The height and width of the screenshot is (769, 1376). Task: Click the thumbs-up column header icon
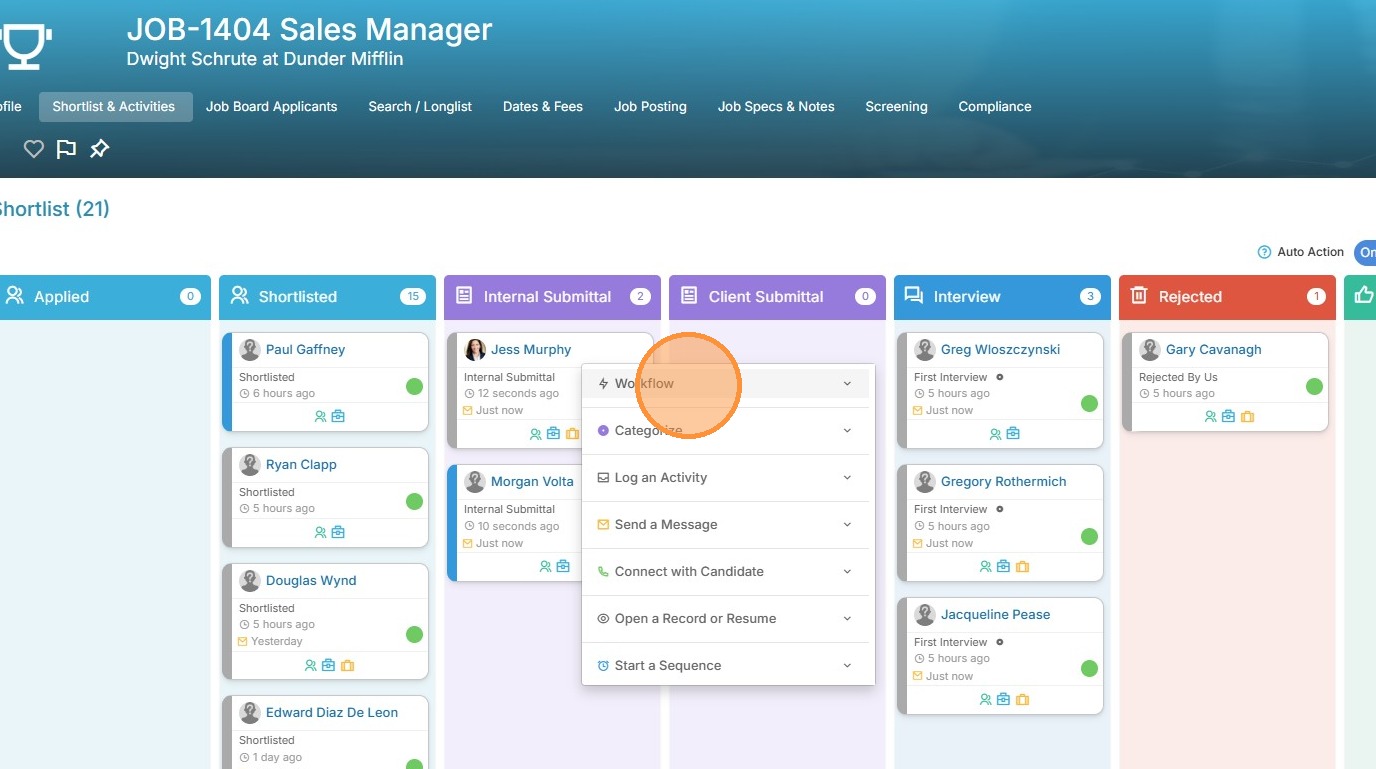point(1364,296)
